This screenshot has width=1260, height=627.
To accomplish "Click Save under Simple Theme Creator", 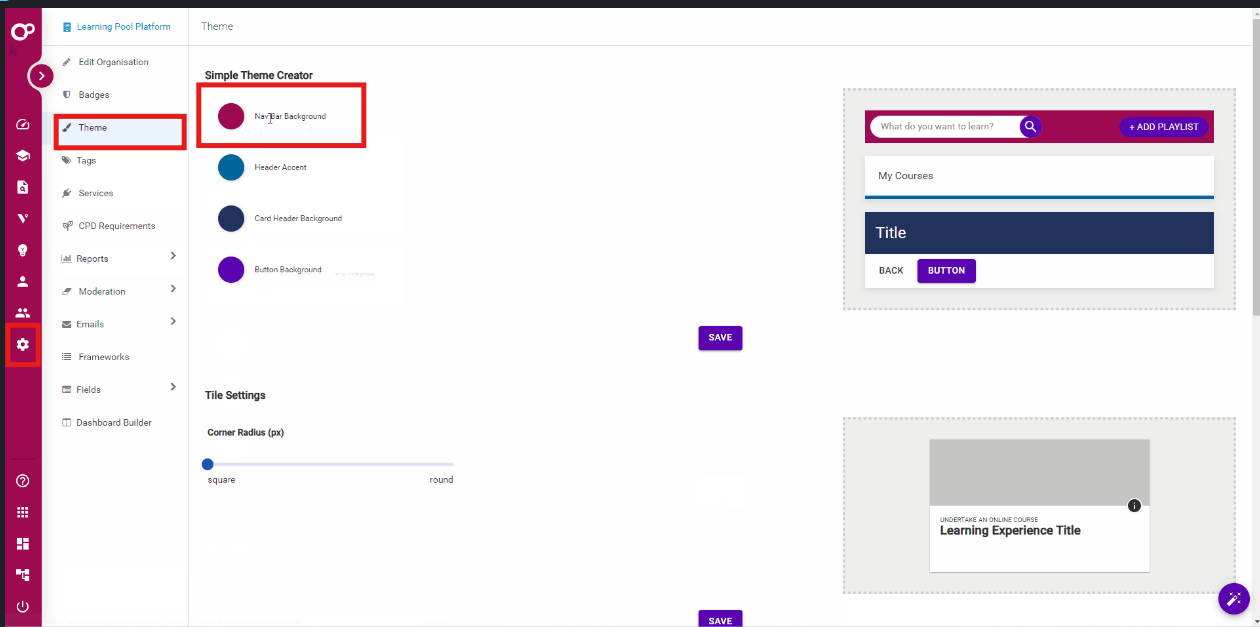I will click(720, 338).
